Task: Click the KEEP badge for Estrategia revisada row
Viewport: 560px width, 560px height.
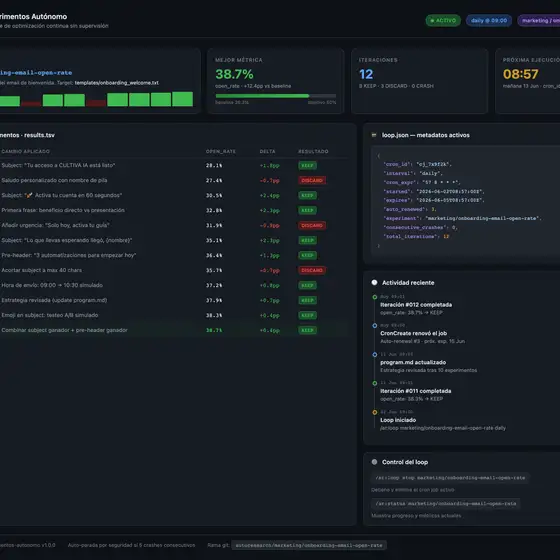Action: point(307,300)
